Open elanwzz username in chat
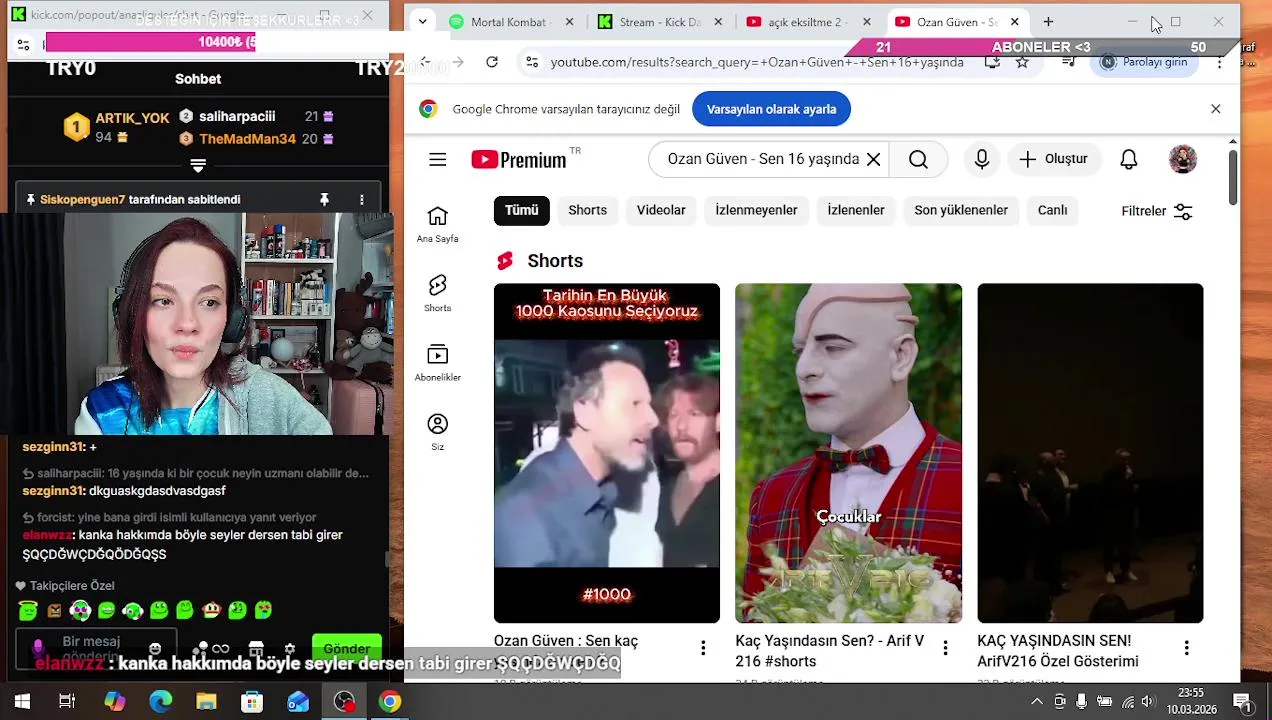The height and width of the screenshot is (720, 1272). click(x=46, y=535)
